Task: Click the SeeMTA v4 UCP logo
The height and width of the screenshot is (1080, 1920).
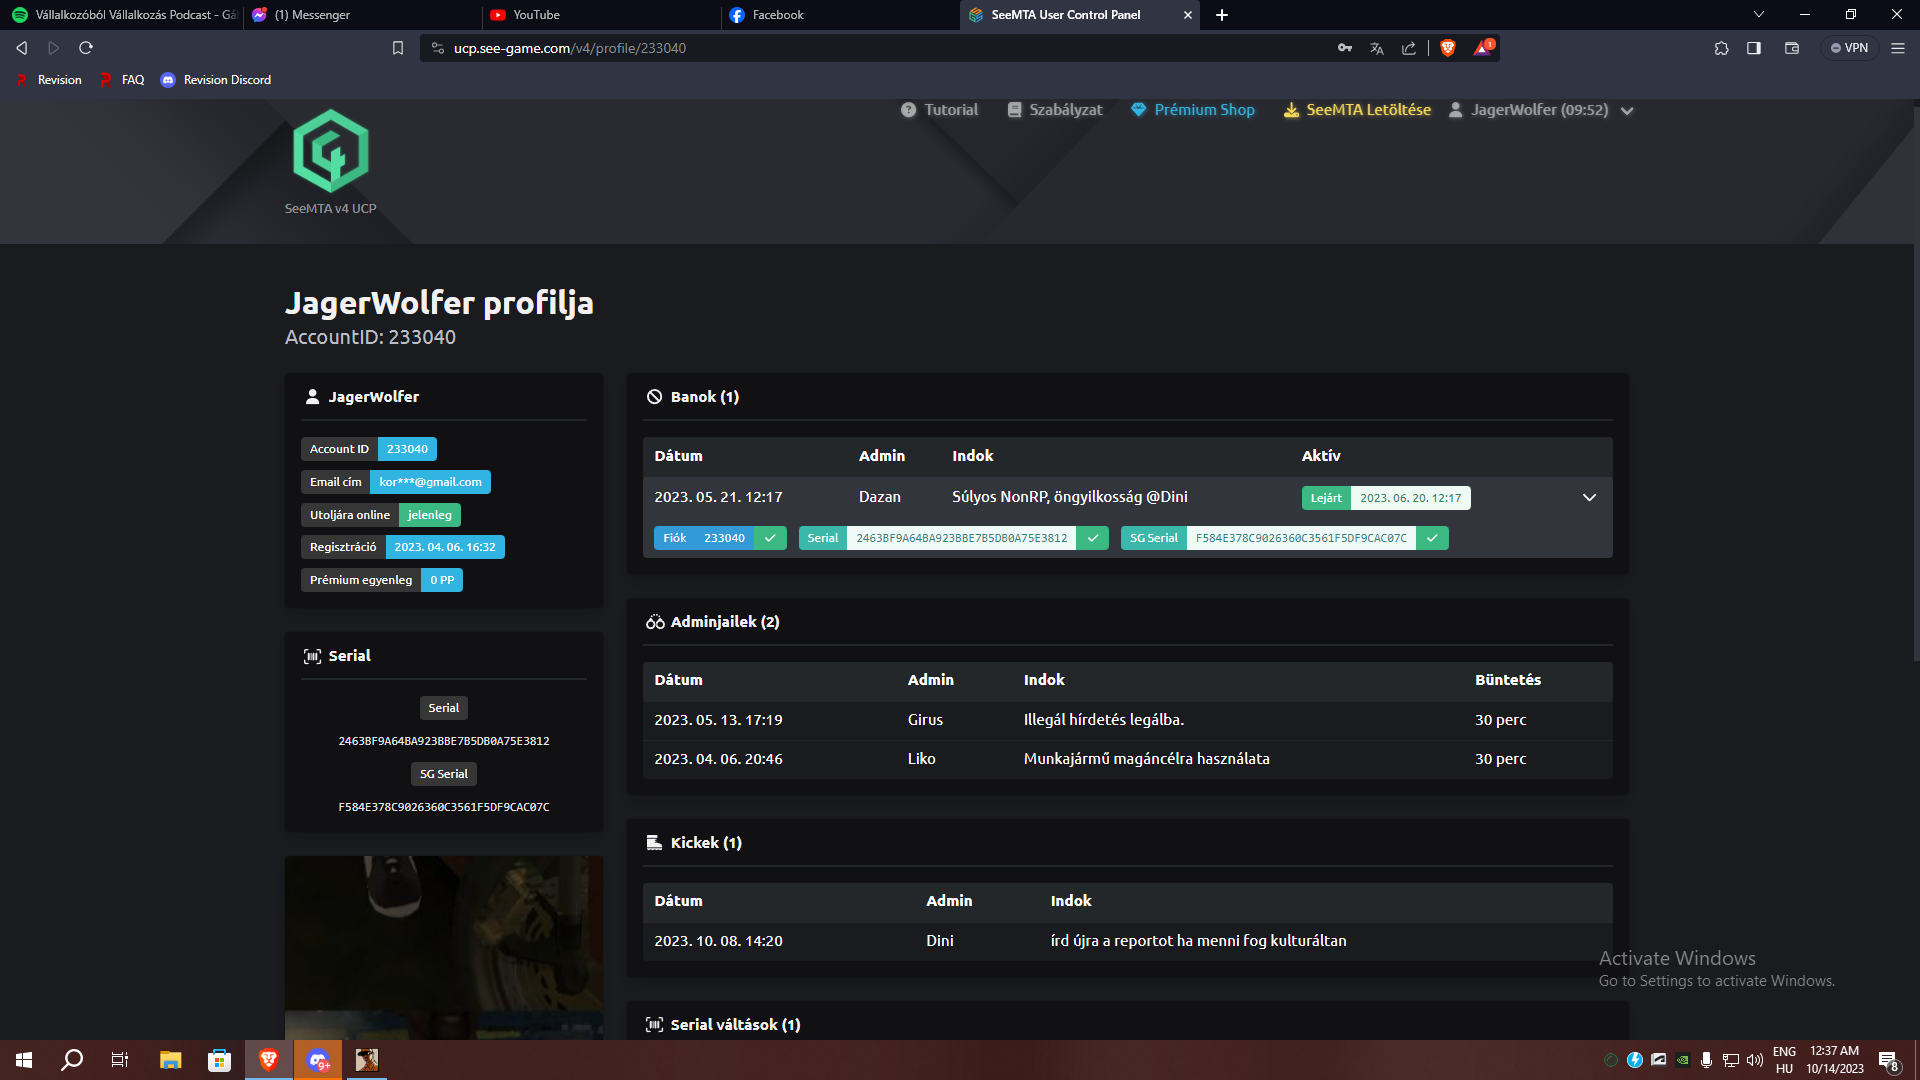Action: (x=330, y=152)
